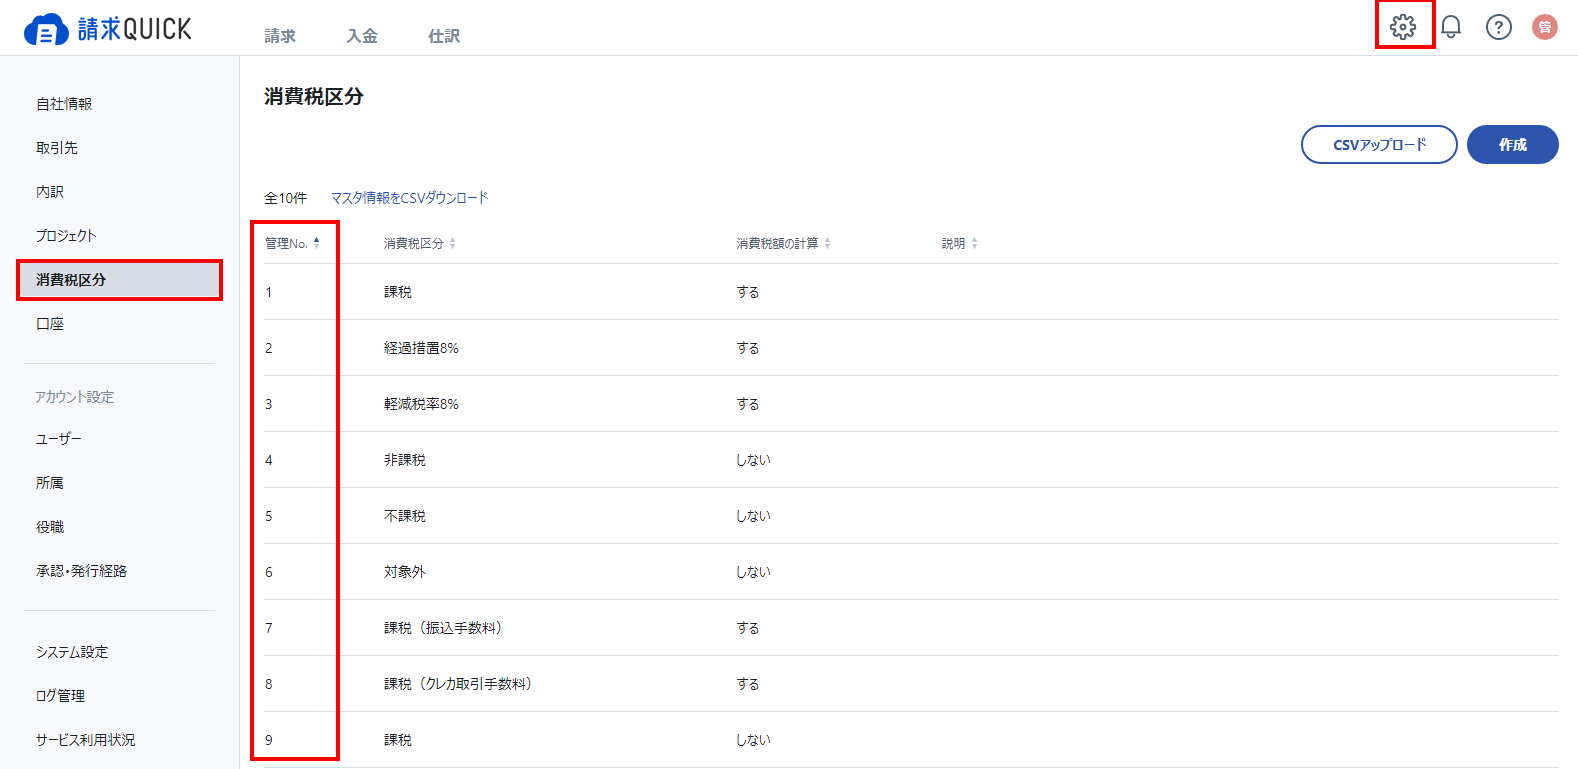Go to 自社情報 in sidebar

pos(64,104)
